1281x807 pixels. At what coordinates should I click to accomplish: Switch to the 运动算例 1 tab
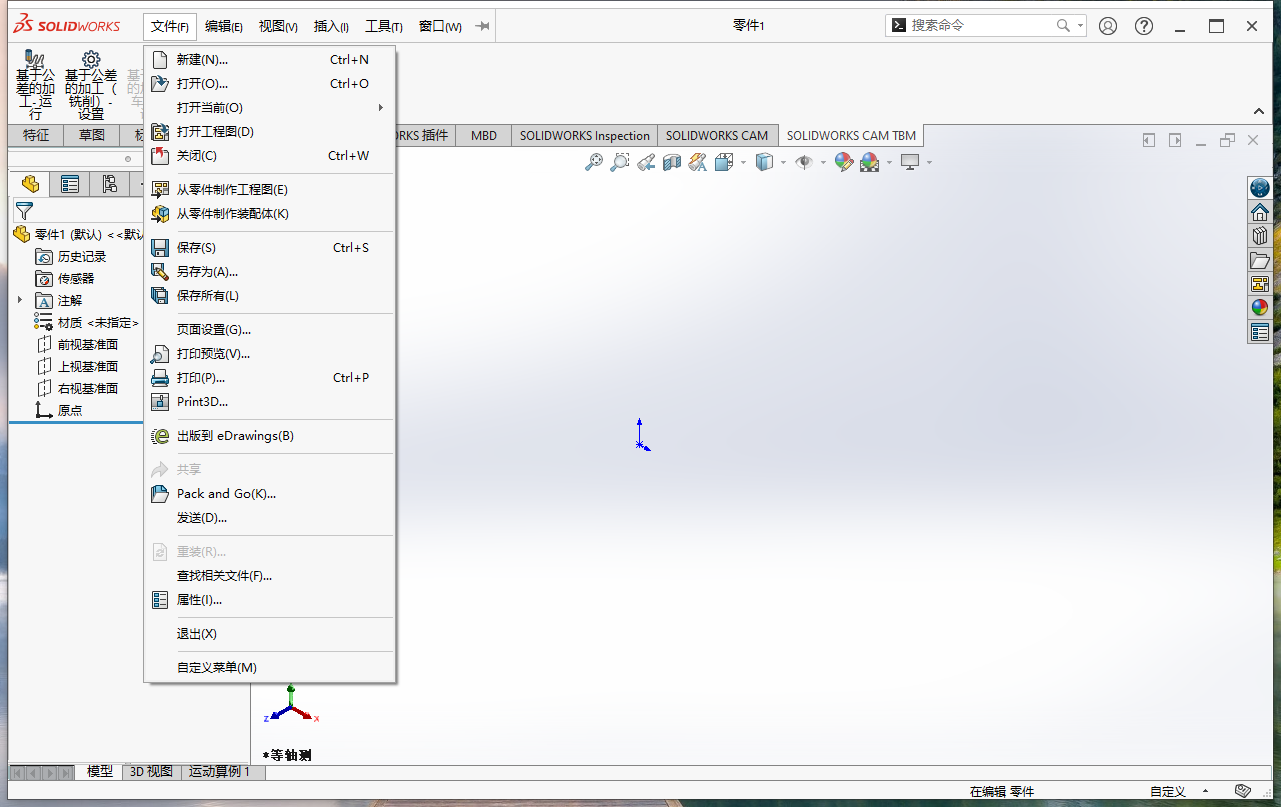[221, 772]
